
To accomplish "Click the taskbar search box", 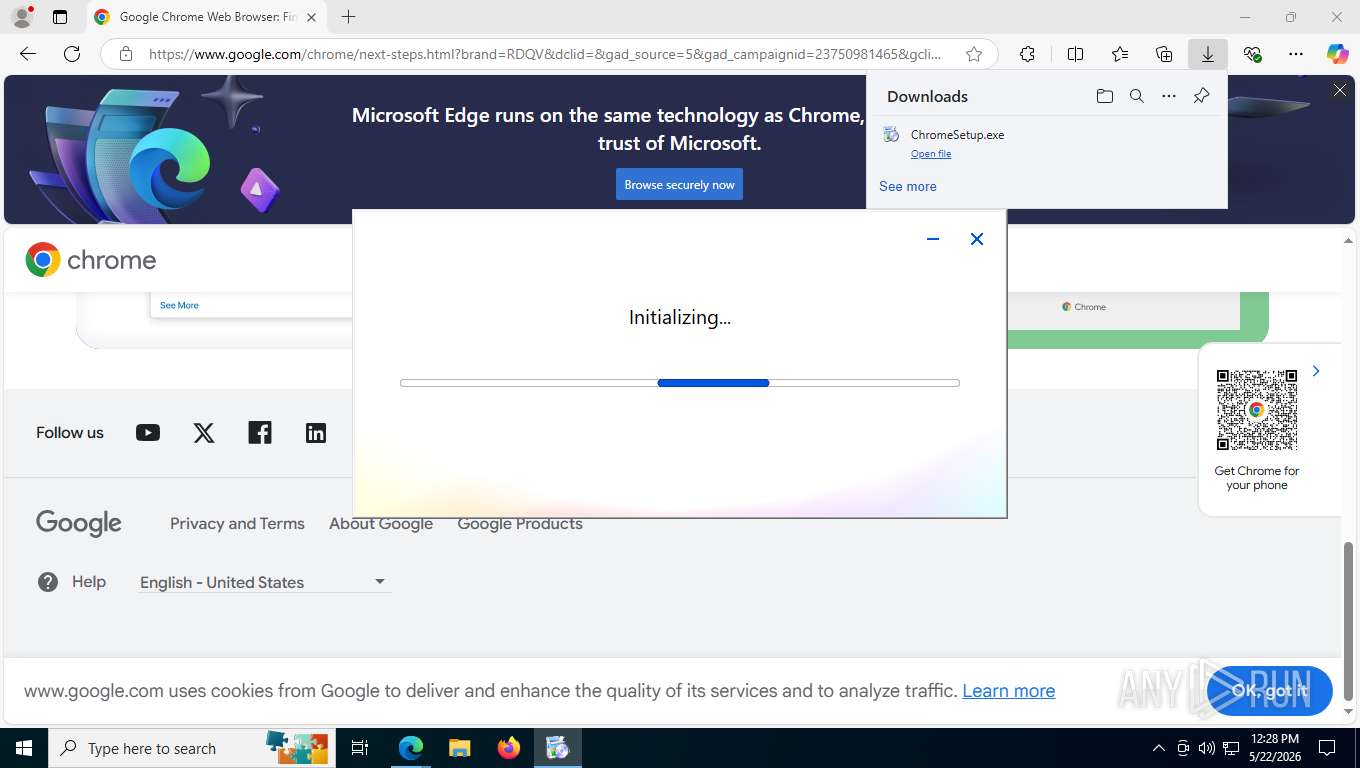I will (x=190, y=748).
